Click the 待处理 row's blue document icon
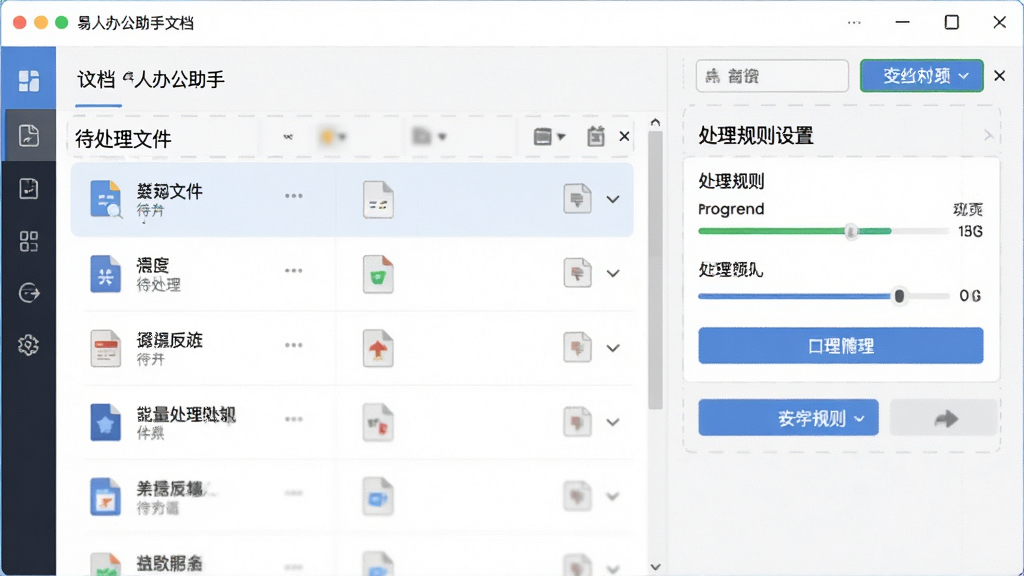Screen dimensions: 1024x576 point(105,274)
